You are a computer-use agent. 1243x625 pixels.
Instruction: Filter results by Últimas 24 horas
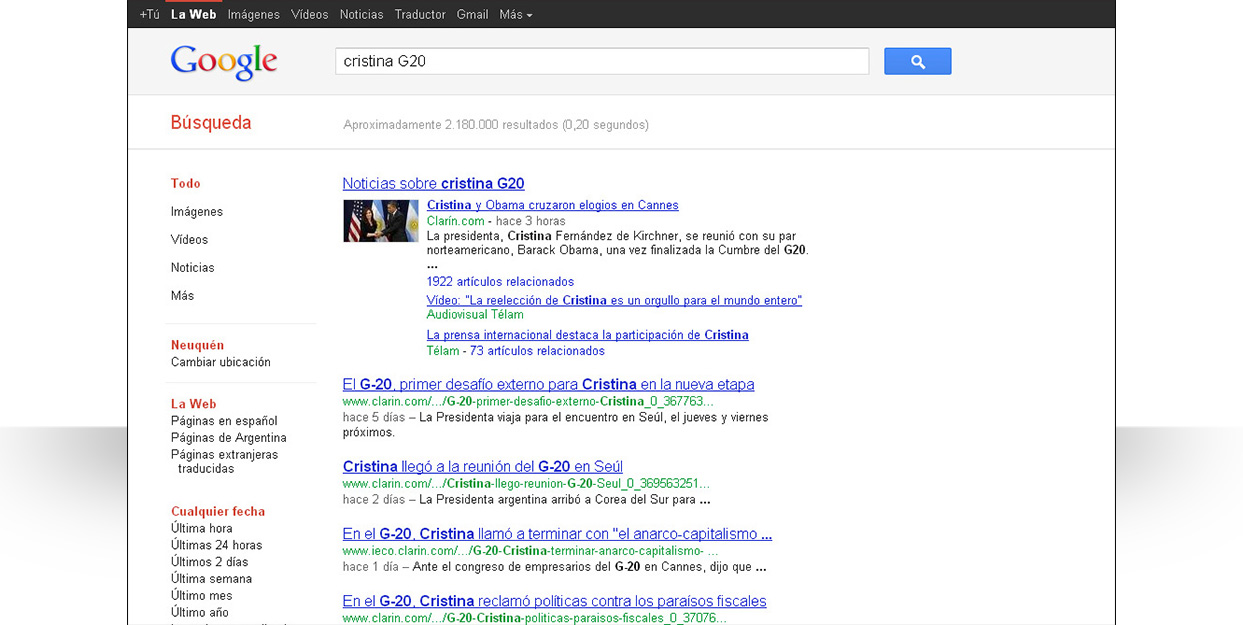[216, 545]
